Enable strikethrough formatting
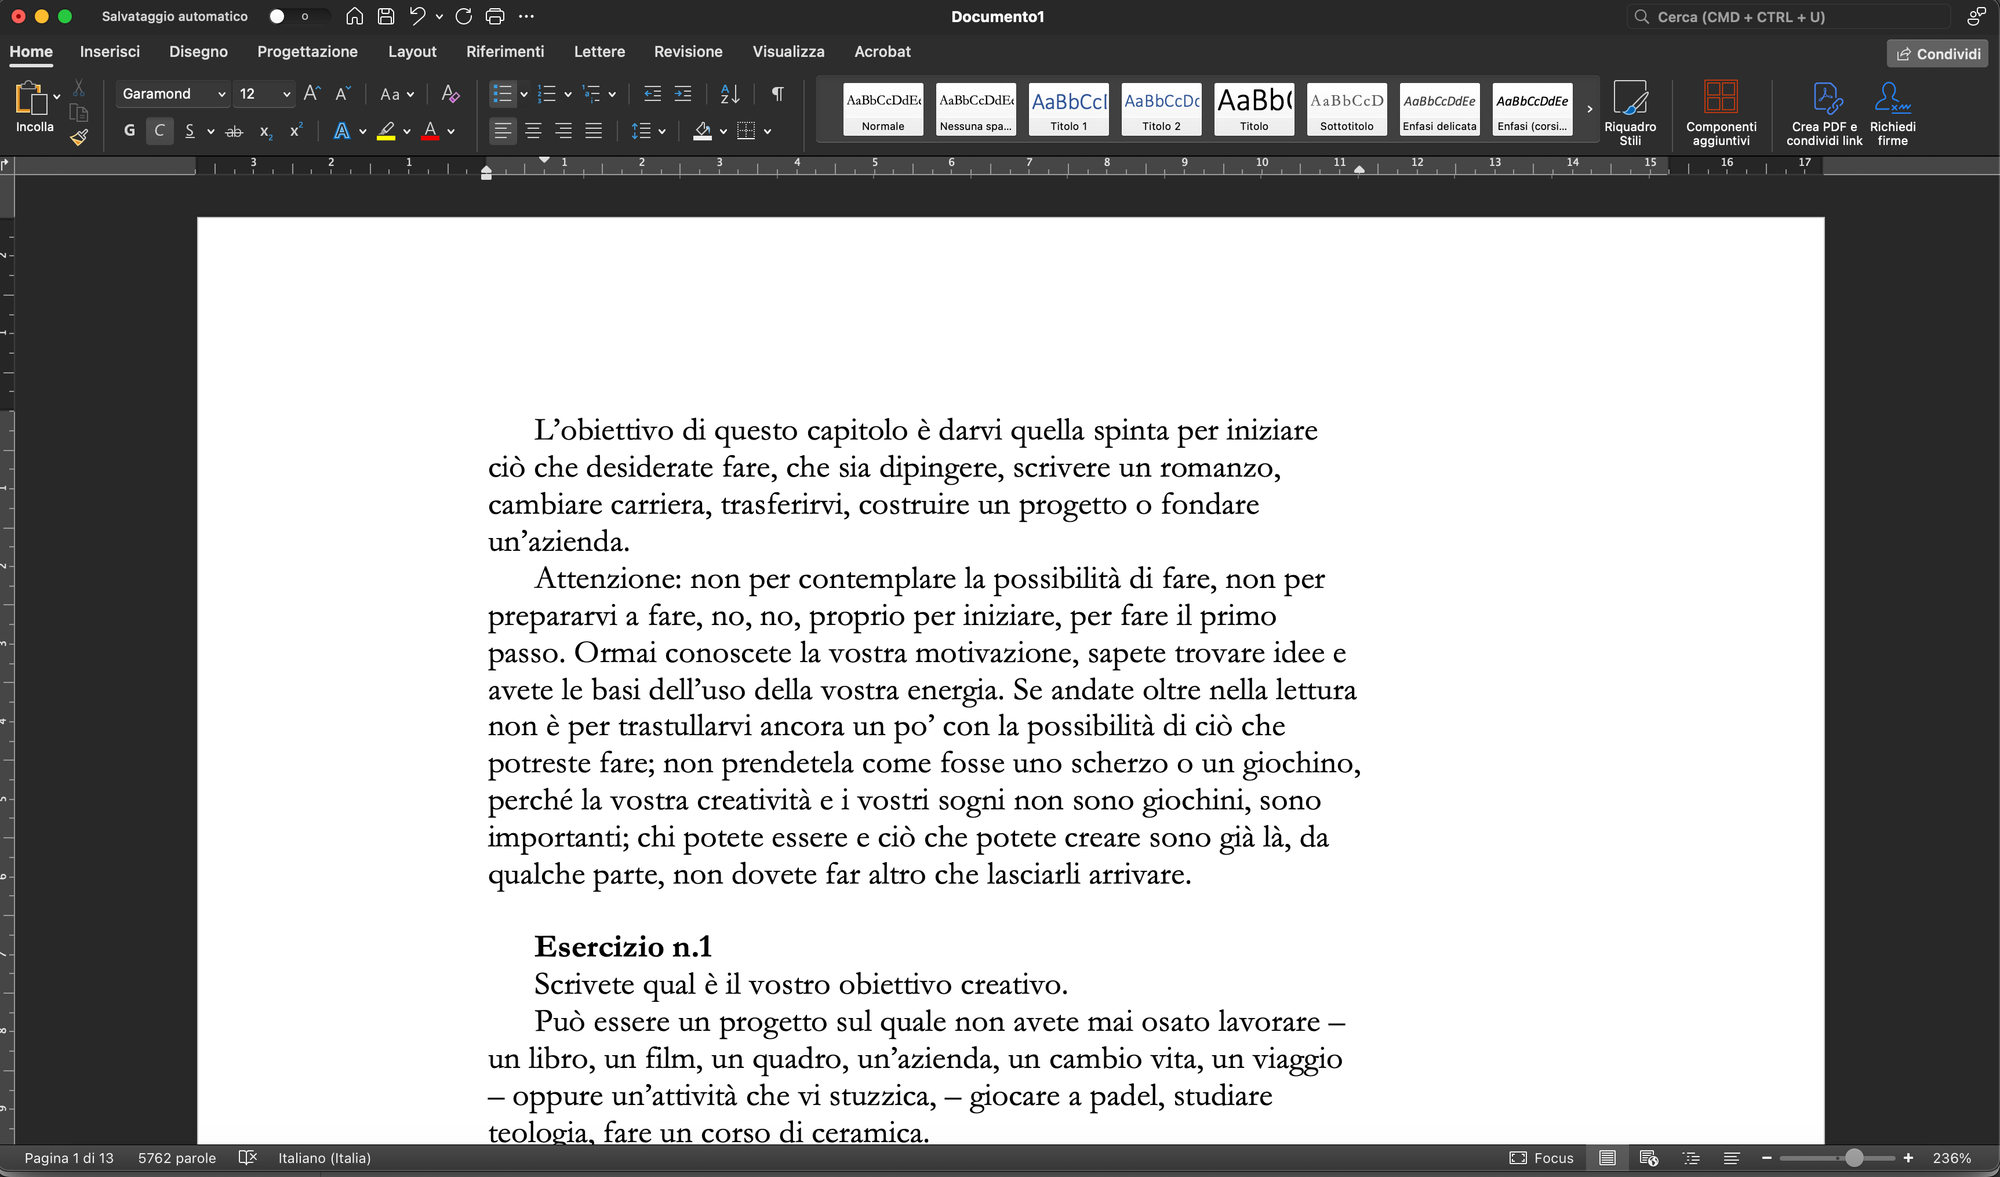The height and width of the screenshot is (1177, 2000). pyautogui.click(x=234, y=131)
